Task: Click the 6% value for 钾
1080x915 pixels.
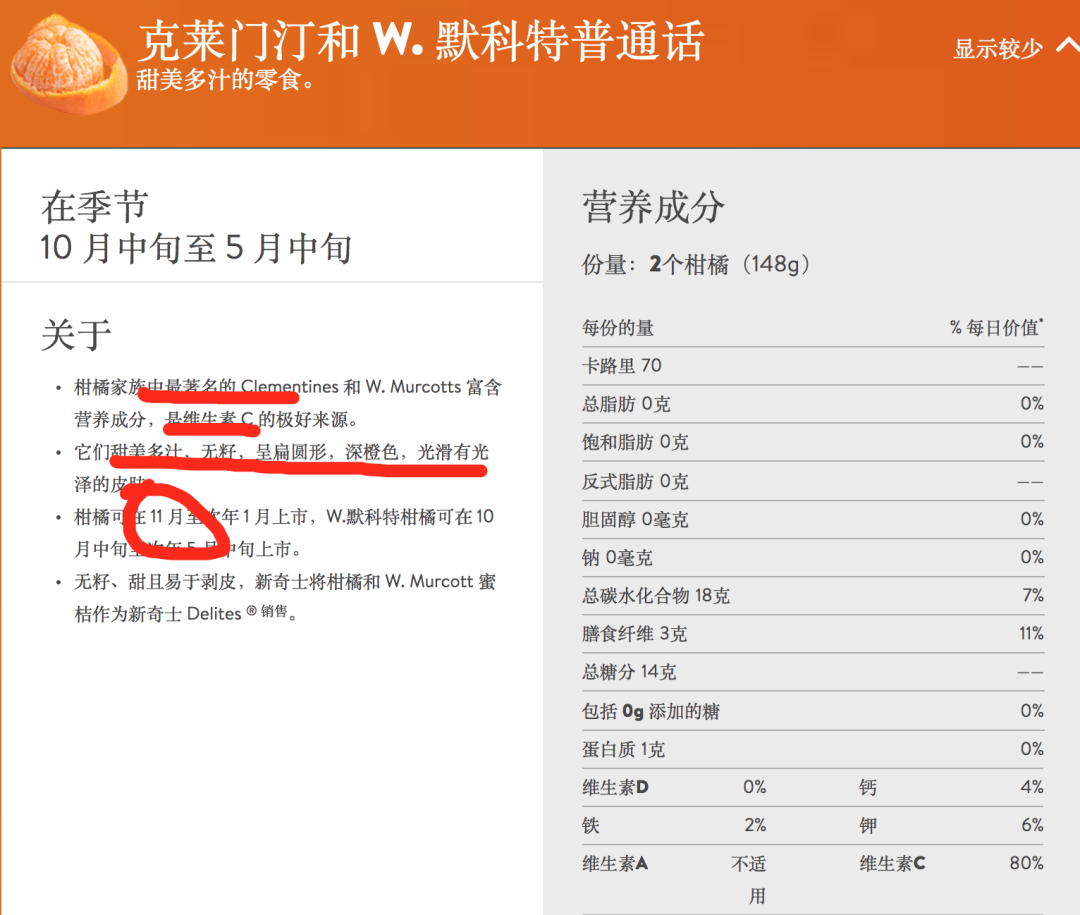Action: click(x=1032, y=825)
